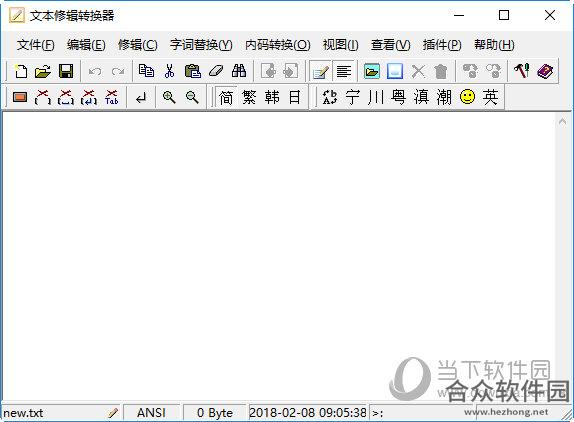Save the file with the floppy disk icon
This screenshot has height=422, width=574.
(x=66, y=71)
